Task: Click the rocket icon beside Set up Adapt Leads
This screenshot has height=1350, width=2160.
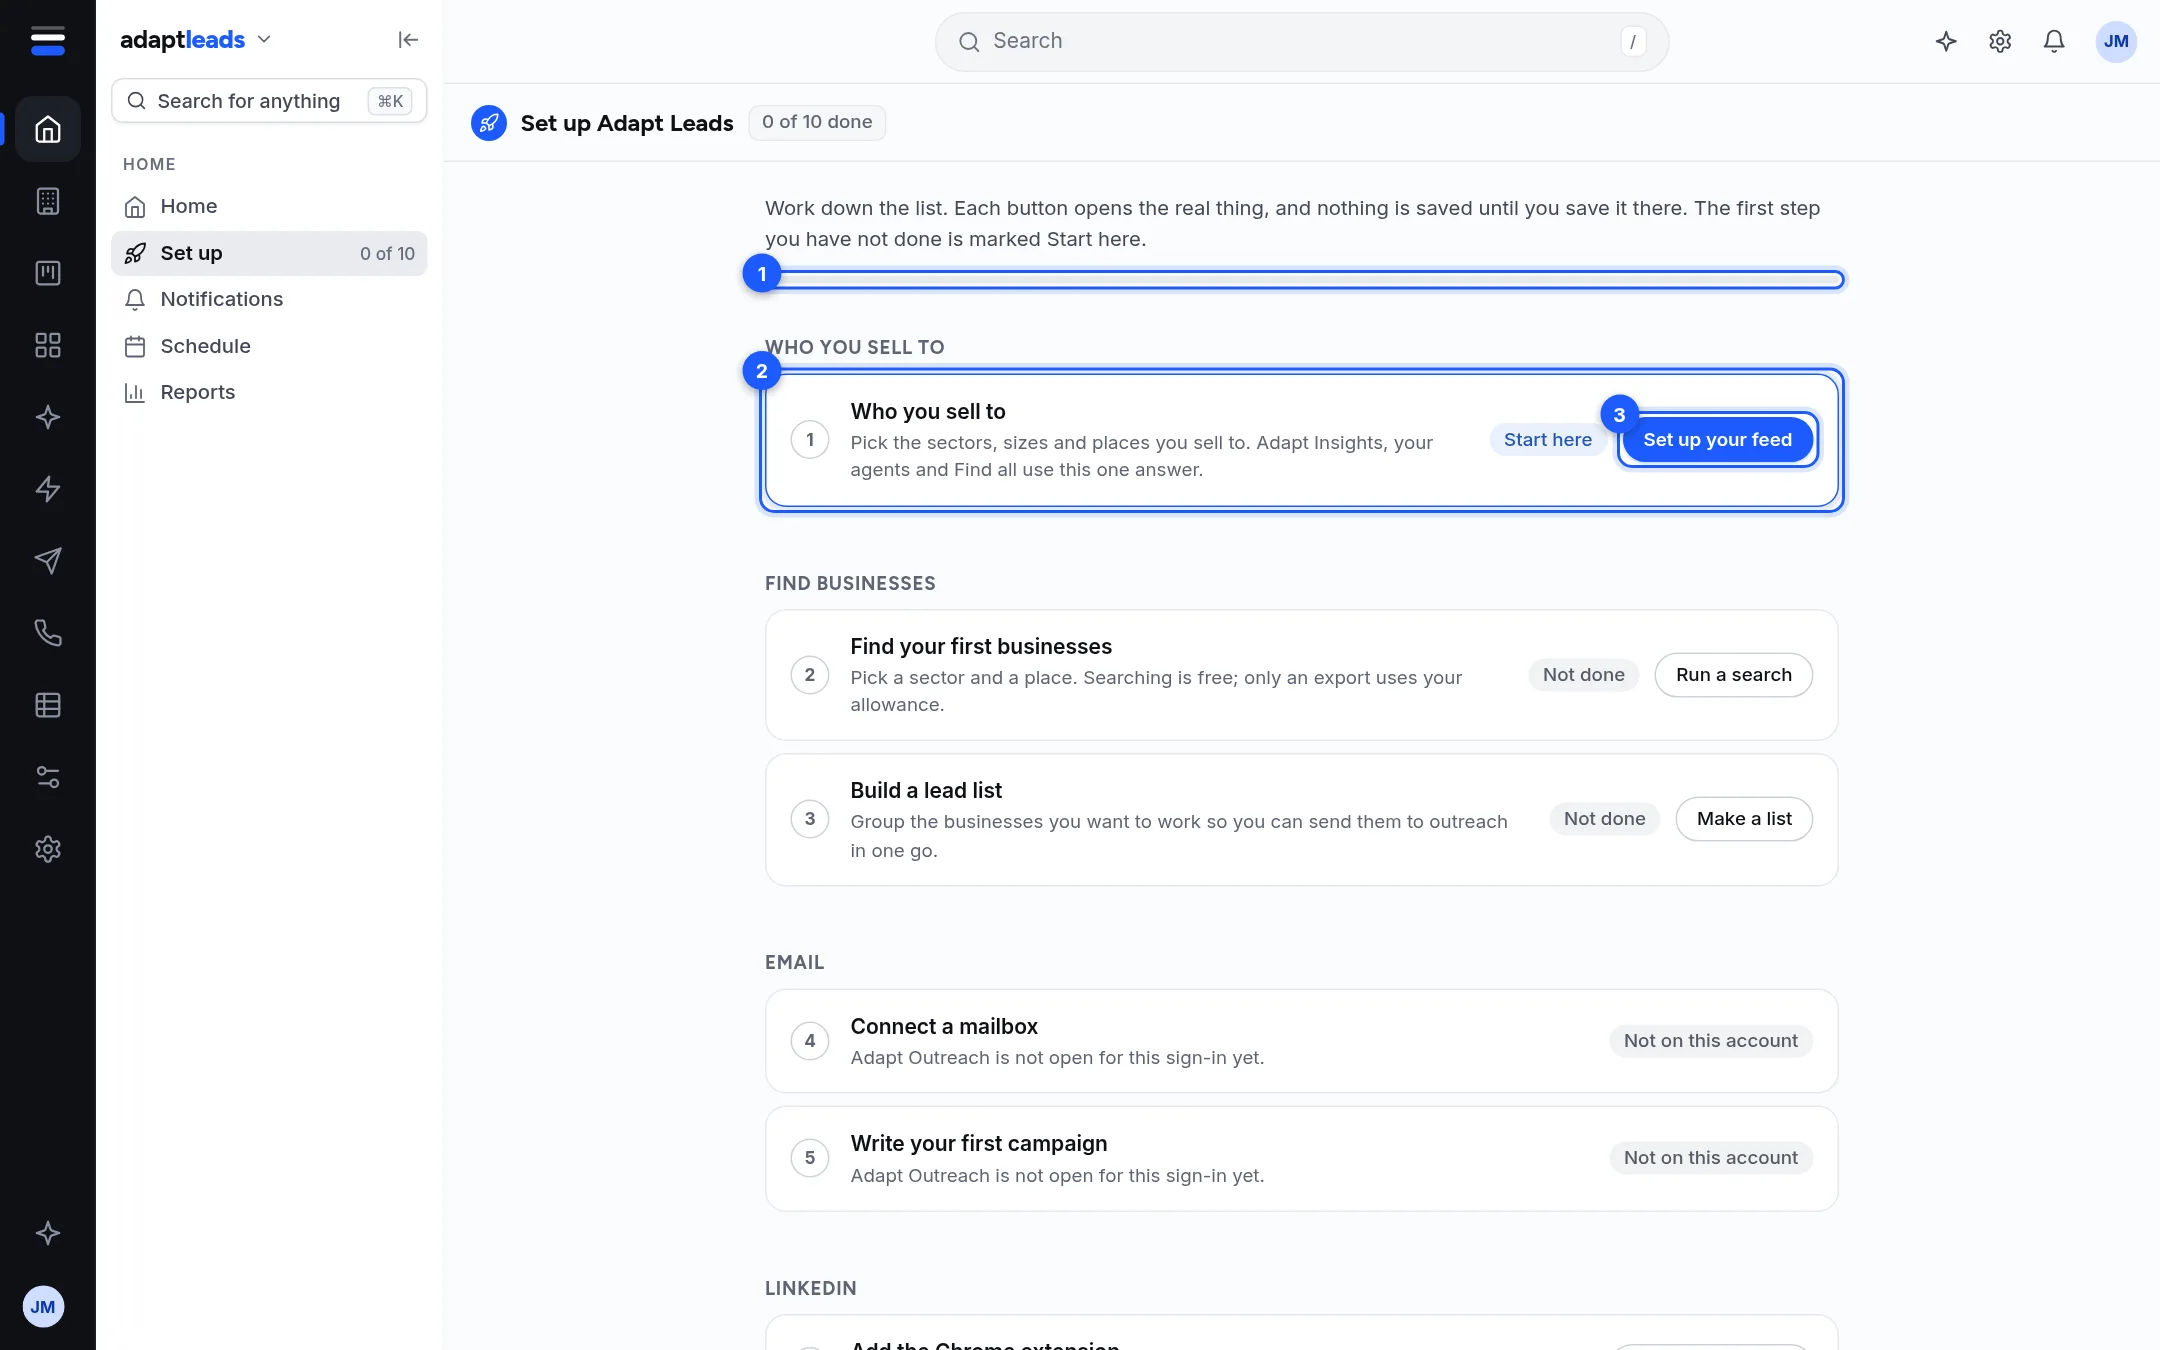Action: pyautogui.click(x=489, y=123)
